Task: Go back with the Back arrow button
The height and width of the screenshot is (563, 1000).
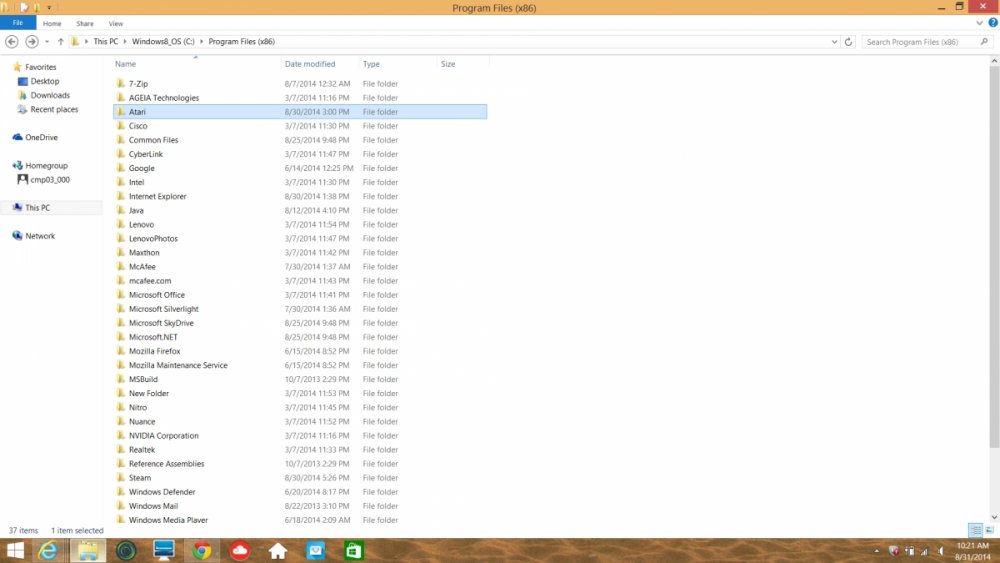Action: [11, 41]
